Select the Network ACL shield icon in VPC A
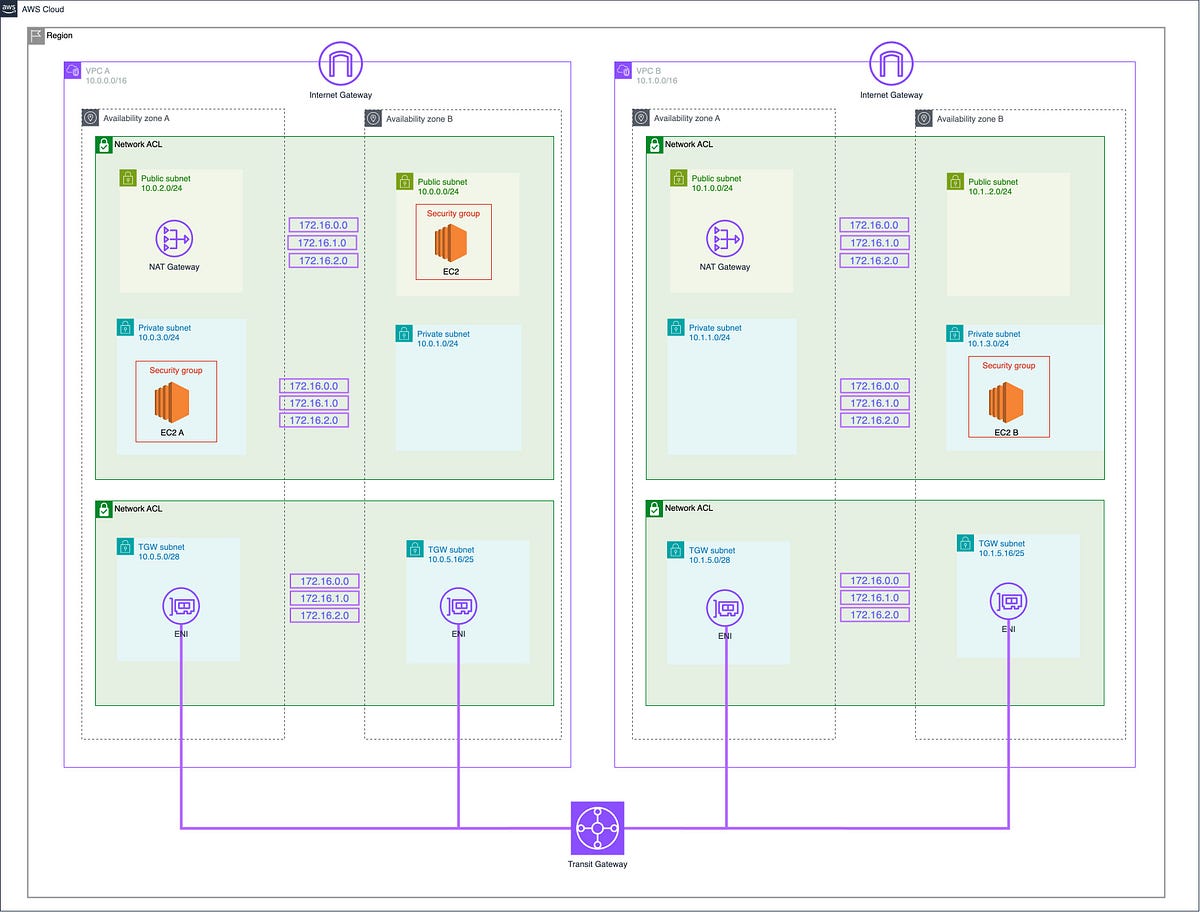1200x912 pixels. (102, 144)
